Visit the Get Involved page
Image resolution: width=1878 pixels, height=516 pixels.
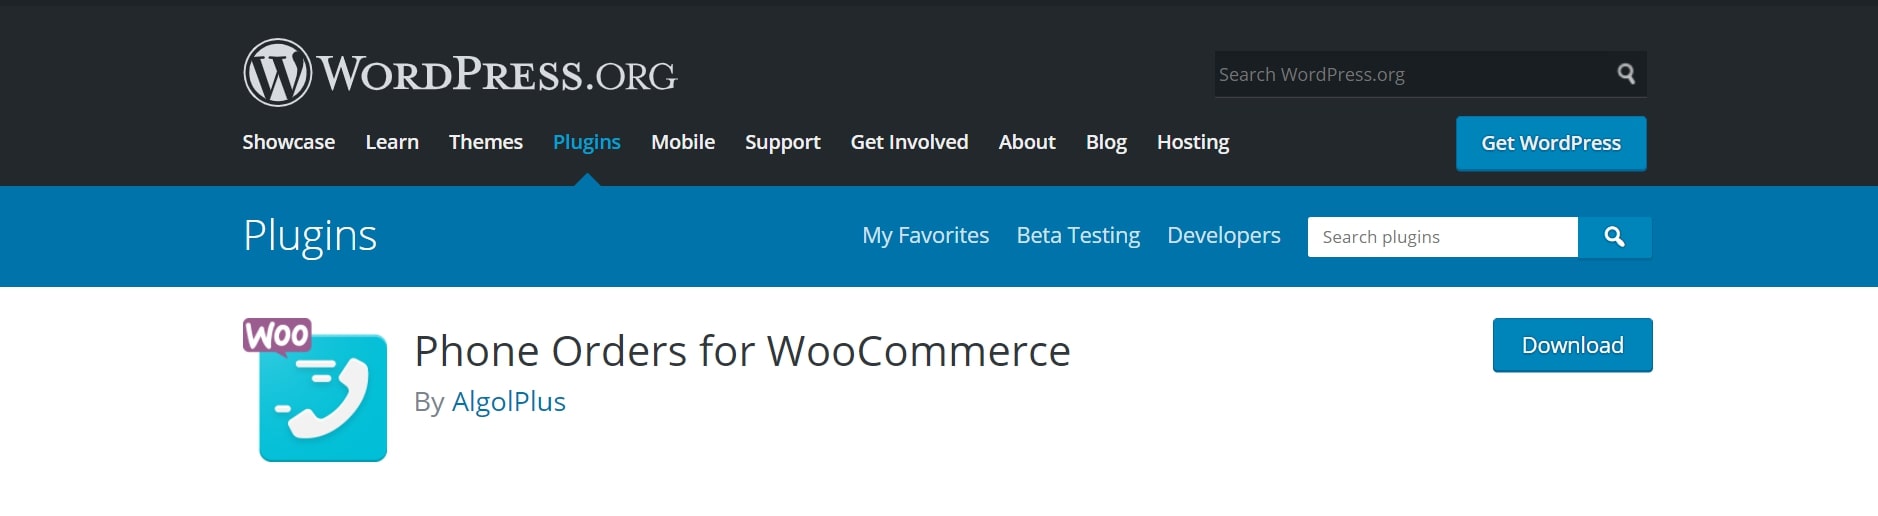909,142
